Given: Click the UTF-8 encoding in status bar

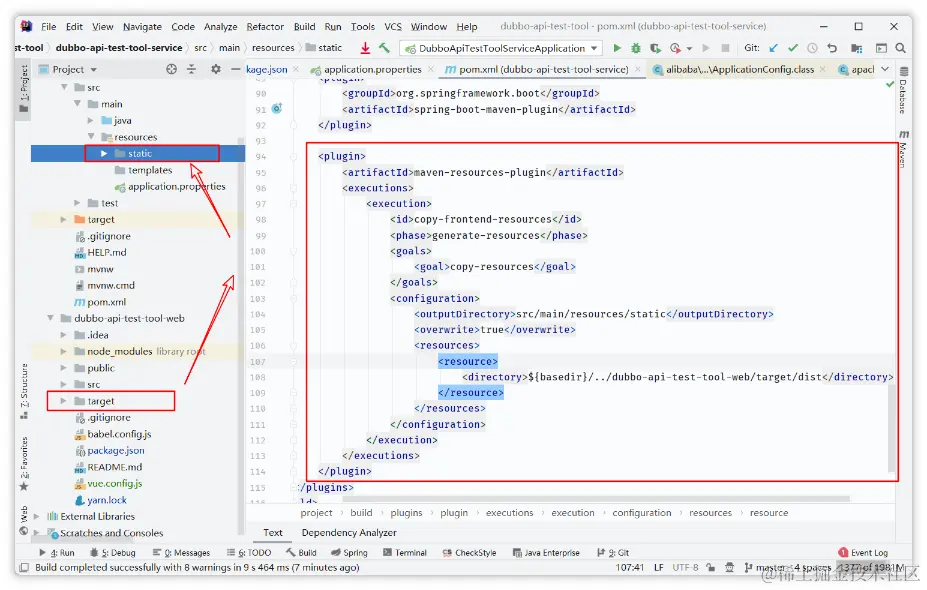Looking at the screenshot, I should 685,568.
